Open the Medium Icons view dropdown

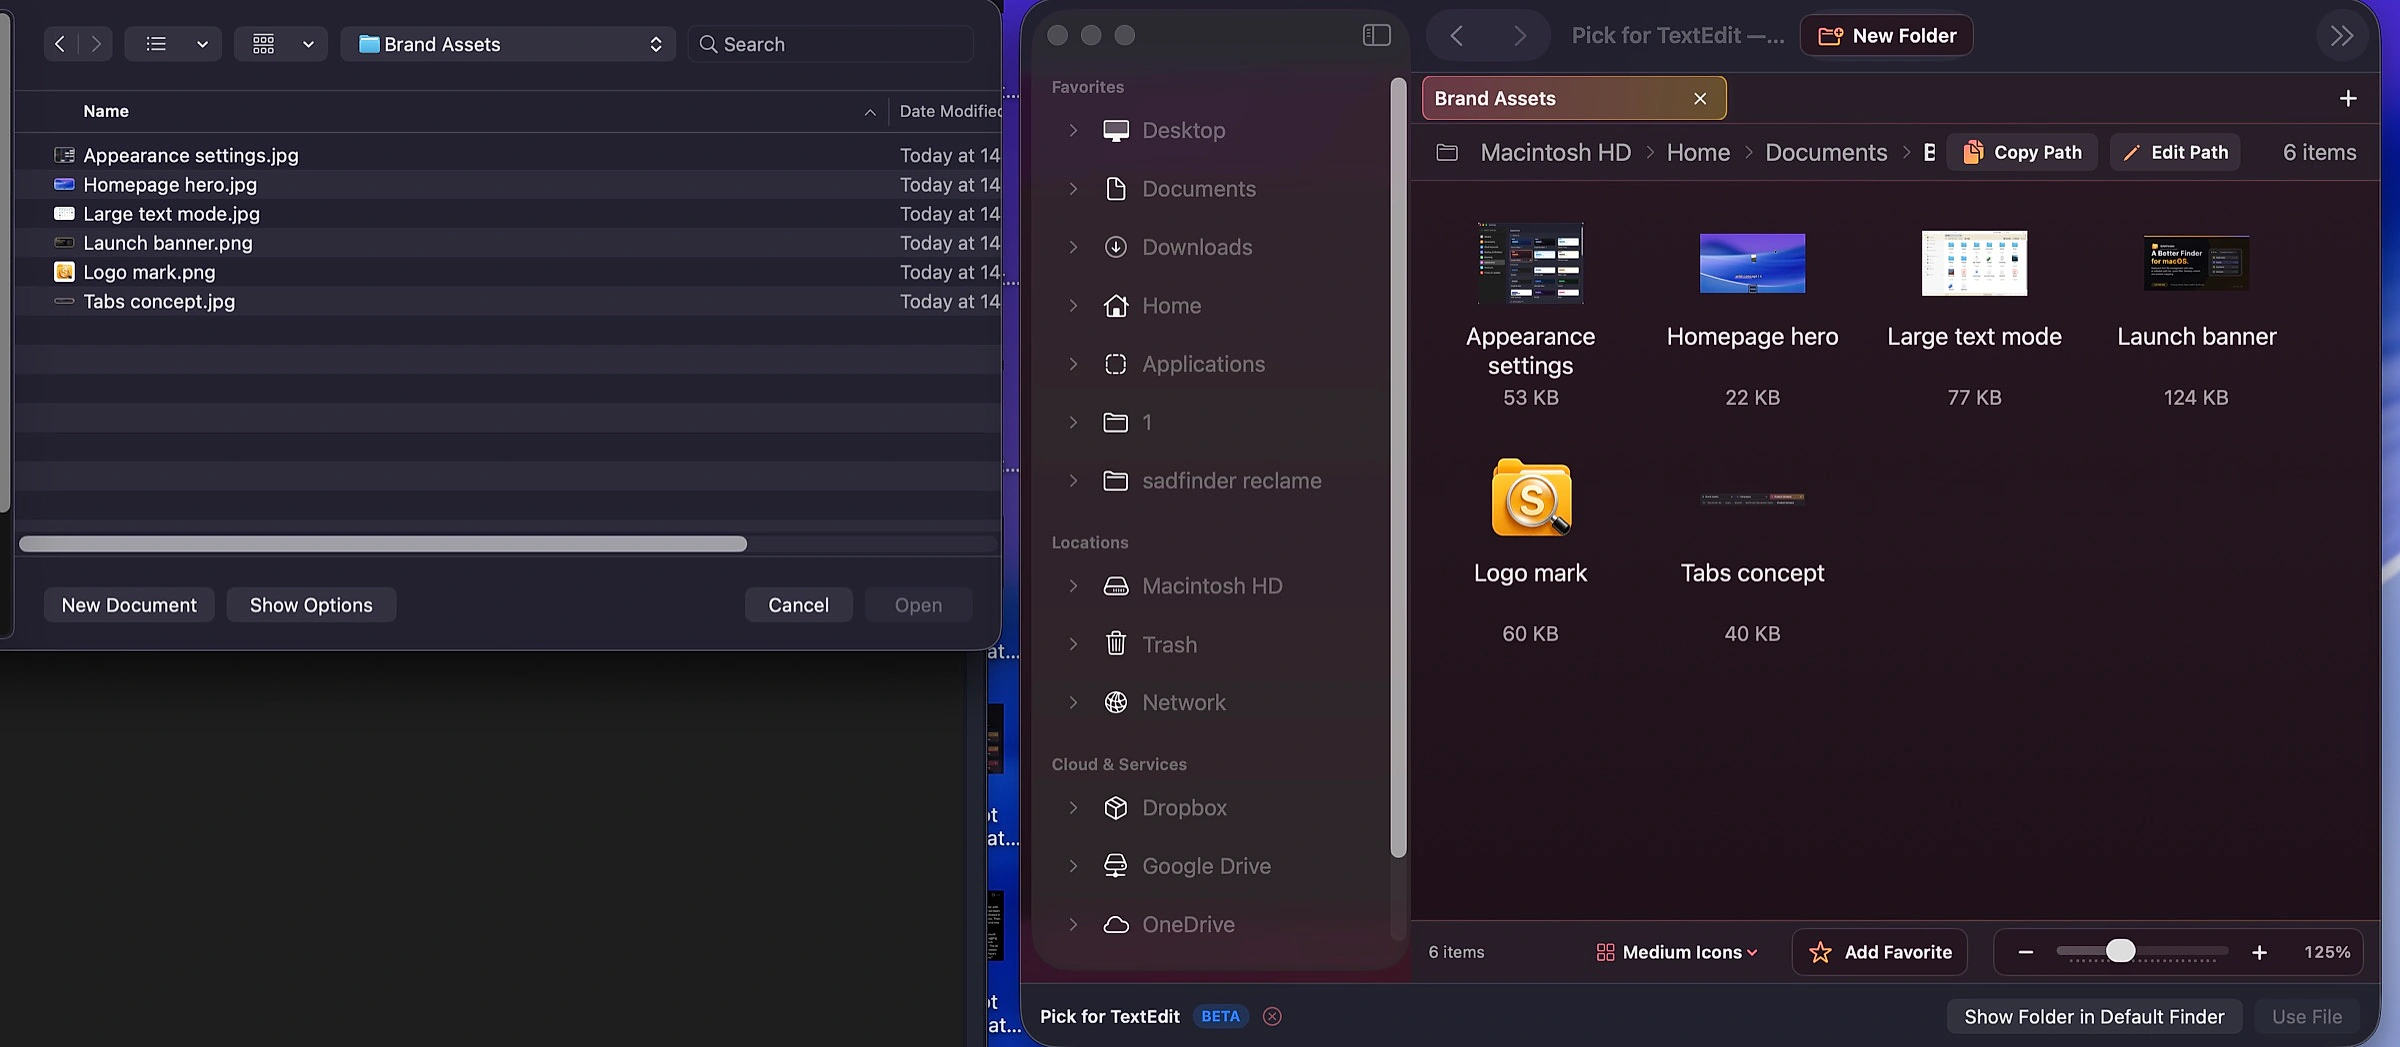[x=1676, y=953]
